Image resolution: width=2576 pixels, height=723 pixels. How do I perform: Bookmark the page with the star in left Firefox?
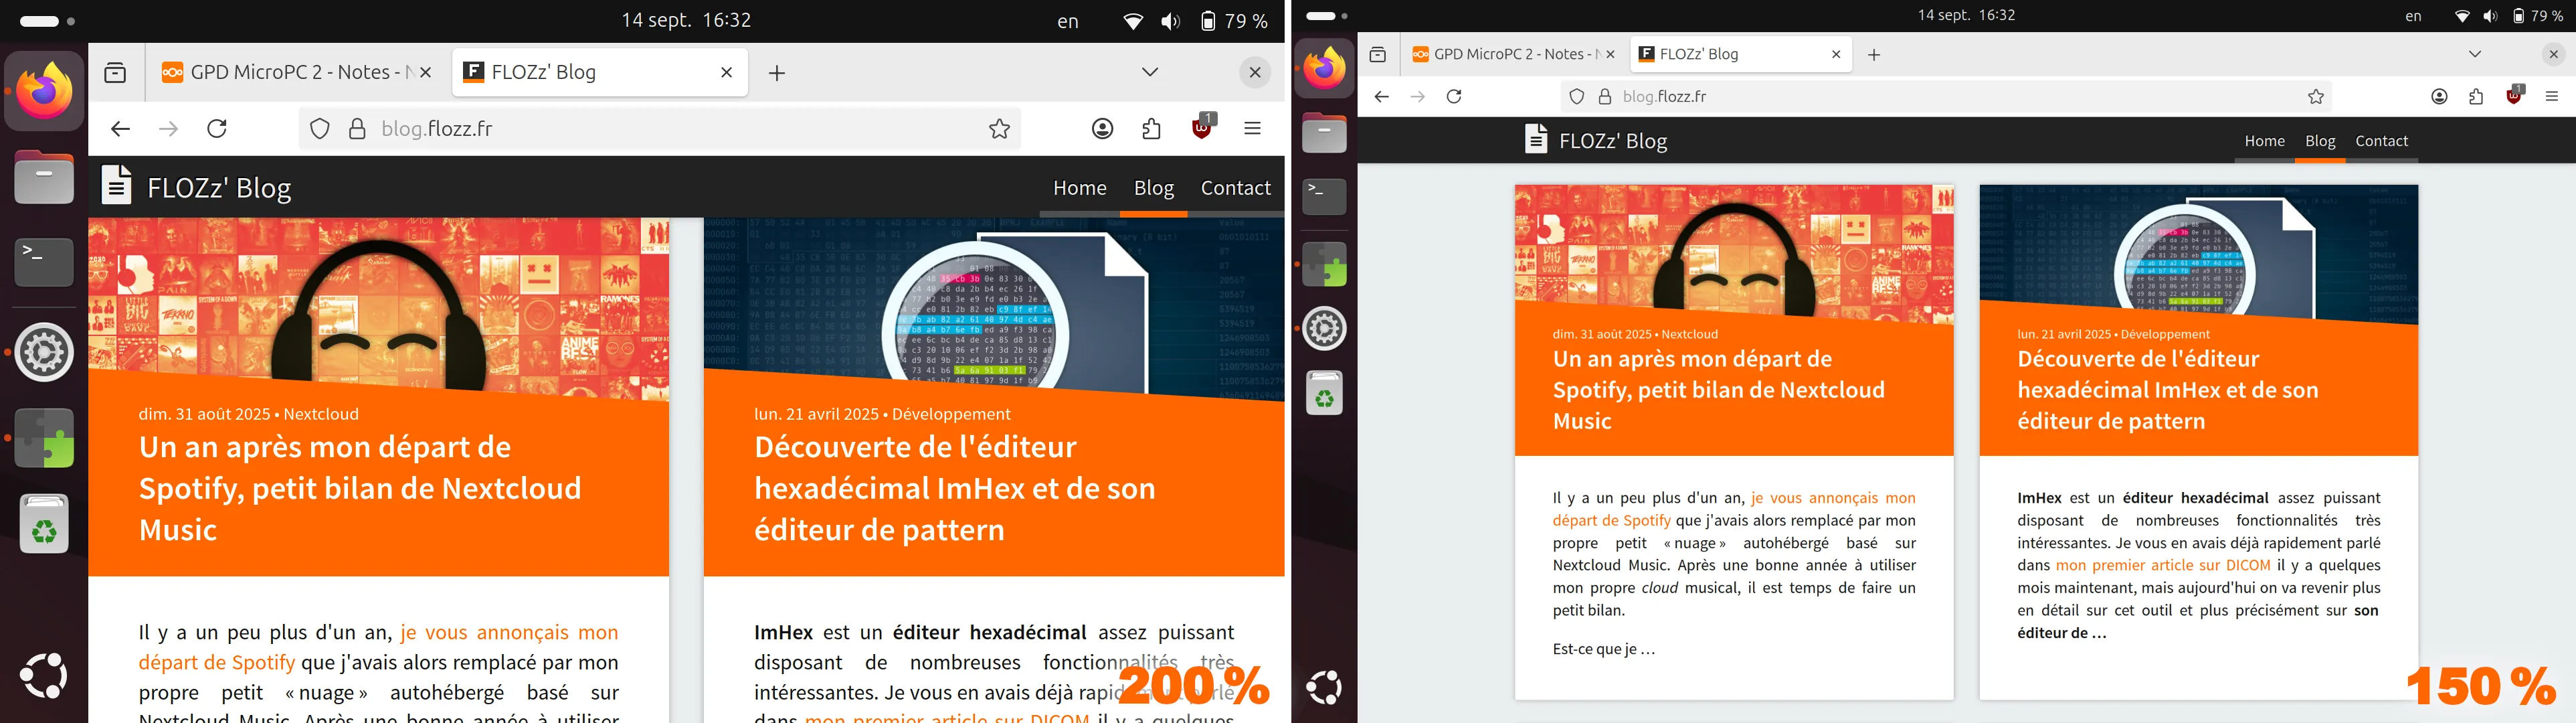999,129
